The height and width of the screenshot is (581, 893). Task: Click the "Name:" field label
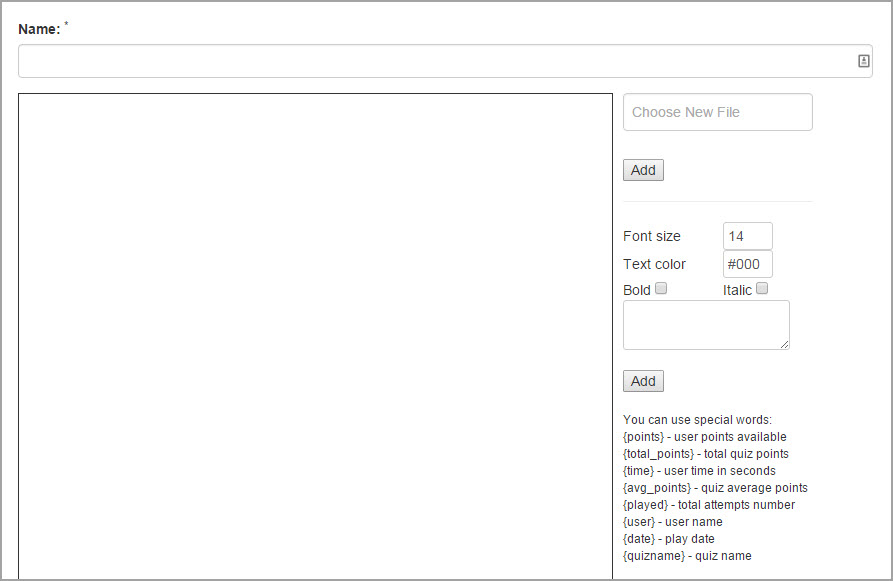(39, 29)
